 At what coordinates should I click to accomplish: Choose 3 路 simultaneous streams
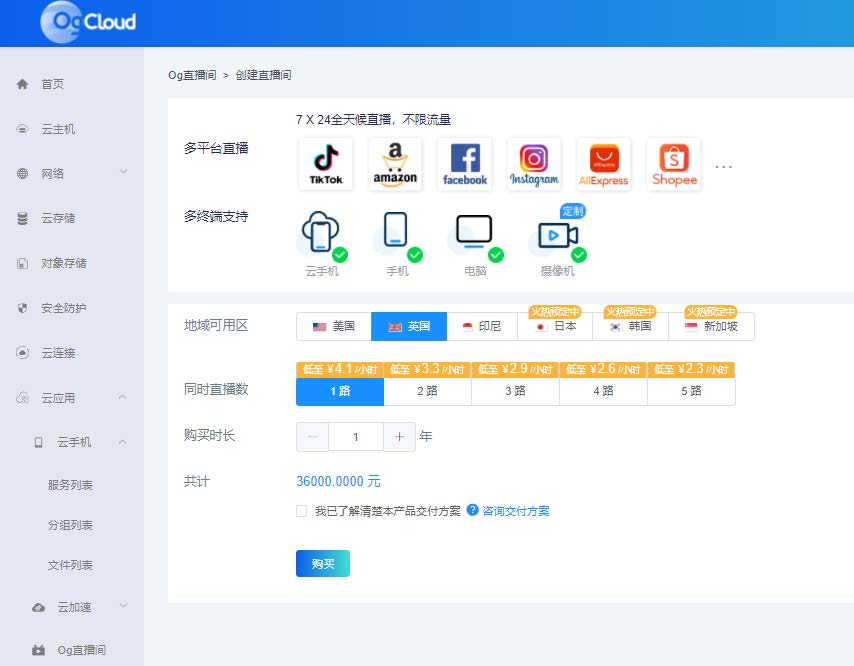515,391
